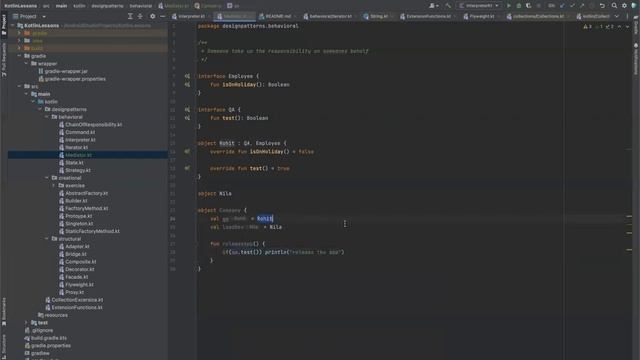The height and width of the screenshot is (360, 640).
Task: Click designpatterns in the navigation breadcrumb
Action: pos(107,6)
